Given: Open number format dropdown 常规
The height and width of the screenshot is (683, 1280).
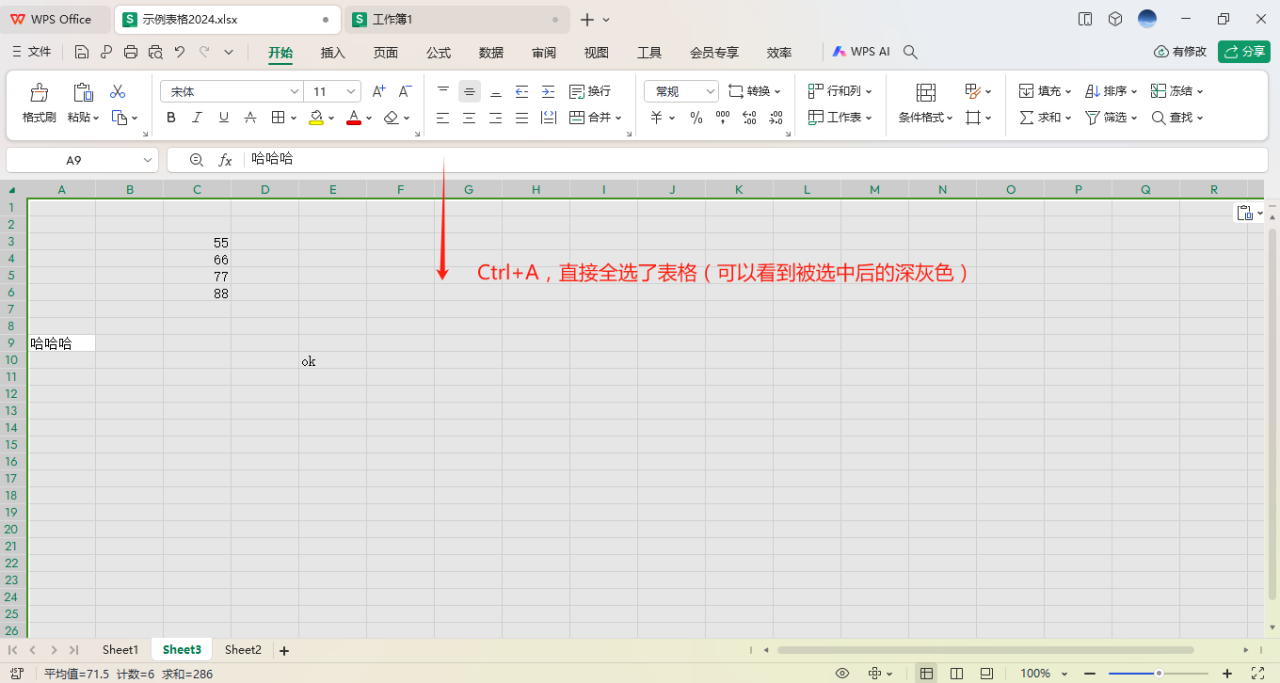Looking at the screenshot, I should [681, 91].
